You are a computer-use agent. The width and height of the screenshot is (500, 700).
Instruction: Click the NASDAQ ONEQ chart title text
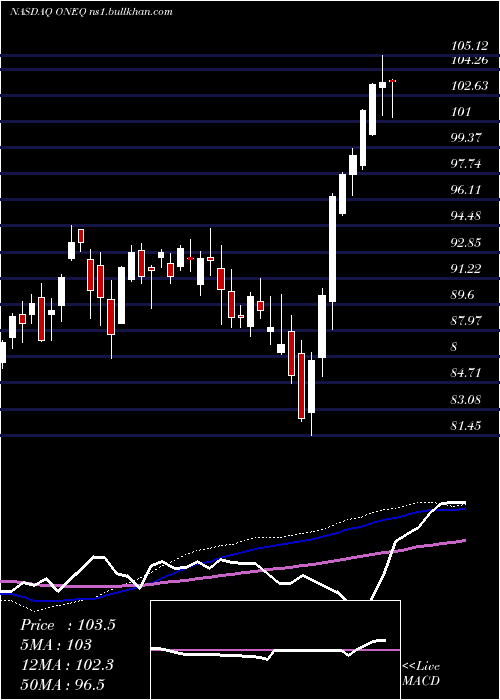click(91, 12)
